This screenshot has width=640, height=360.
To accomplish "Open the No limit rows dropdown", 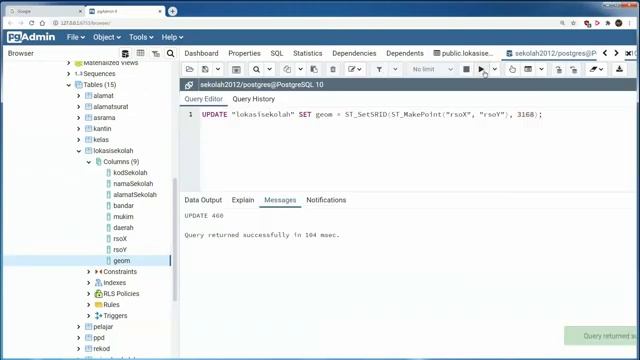I will point(432,69).
